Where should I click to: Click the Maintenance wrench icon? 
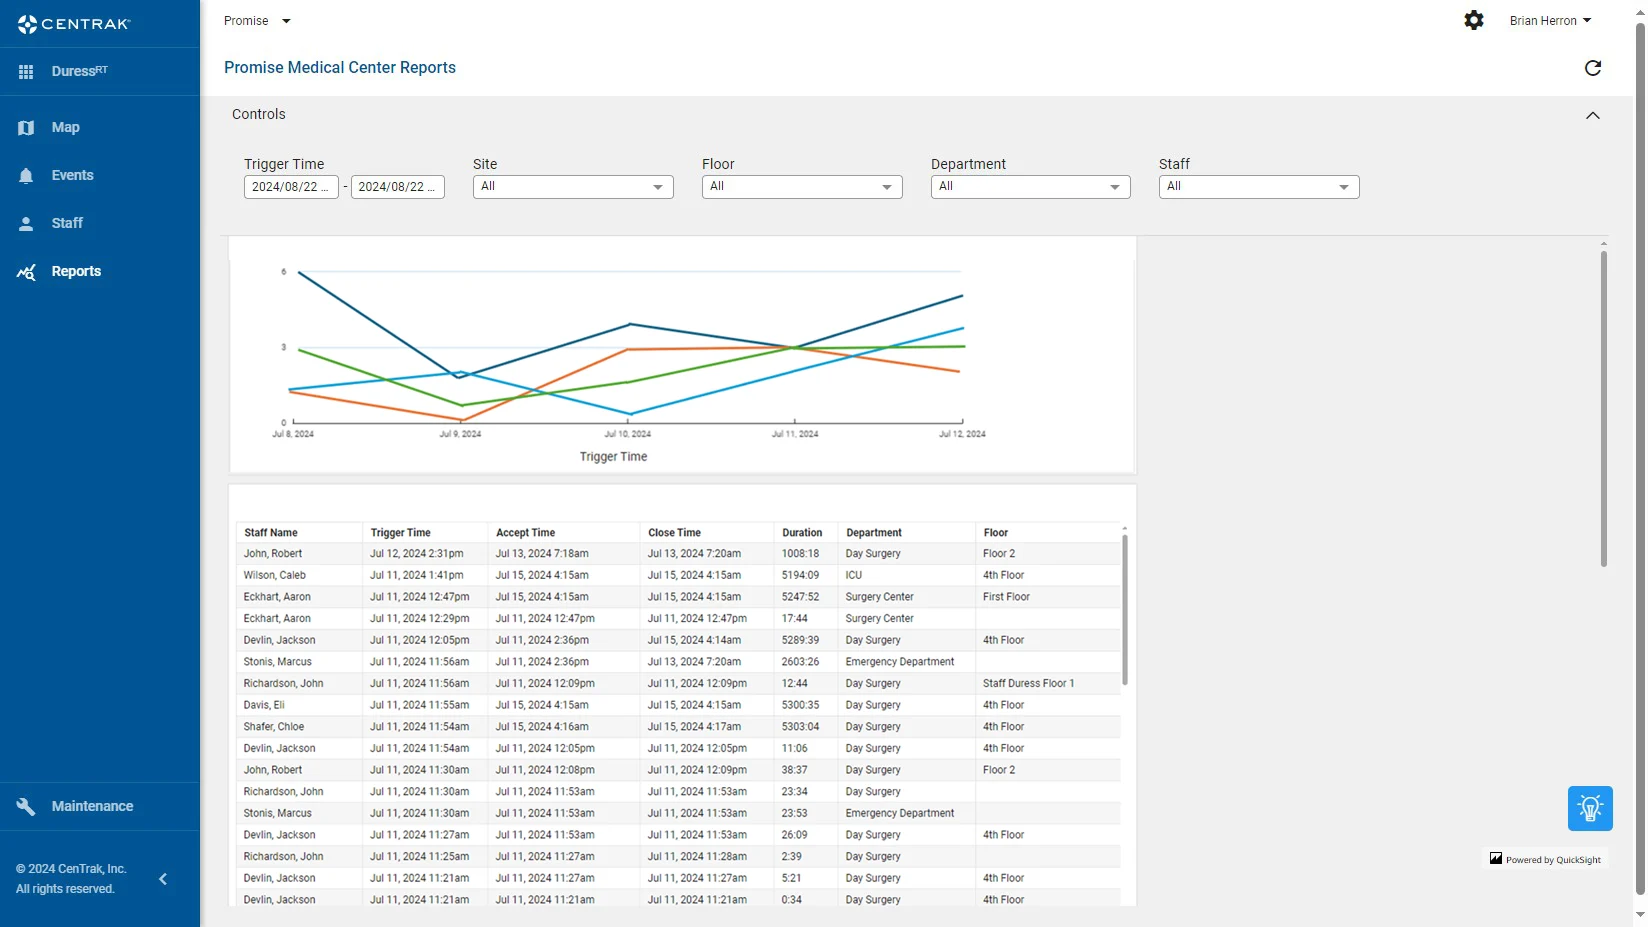26,807
